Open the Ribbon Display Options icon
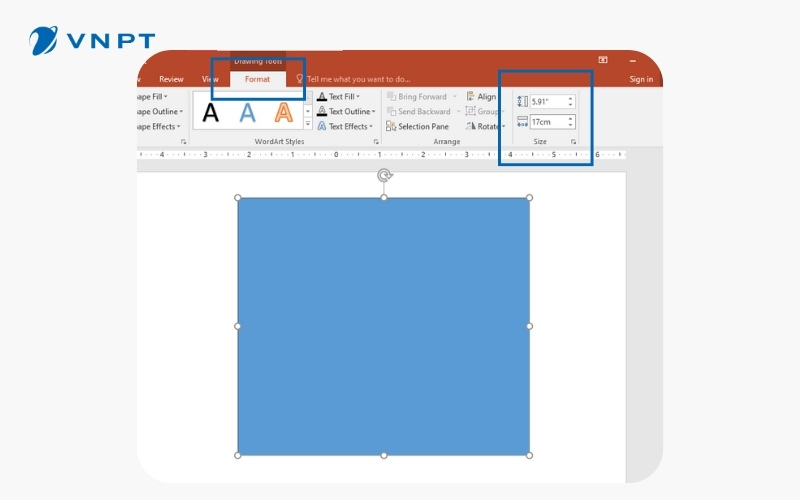Image resolution: width=800 pixels, height=500 pixels. pos(603,60)
